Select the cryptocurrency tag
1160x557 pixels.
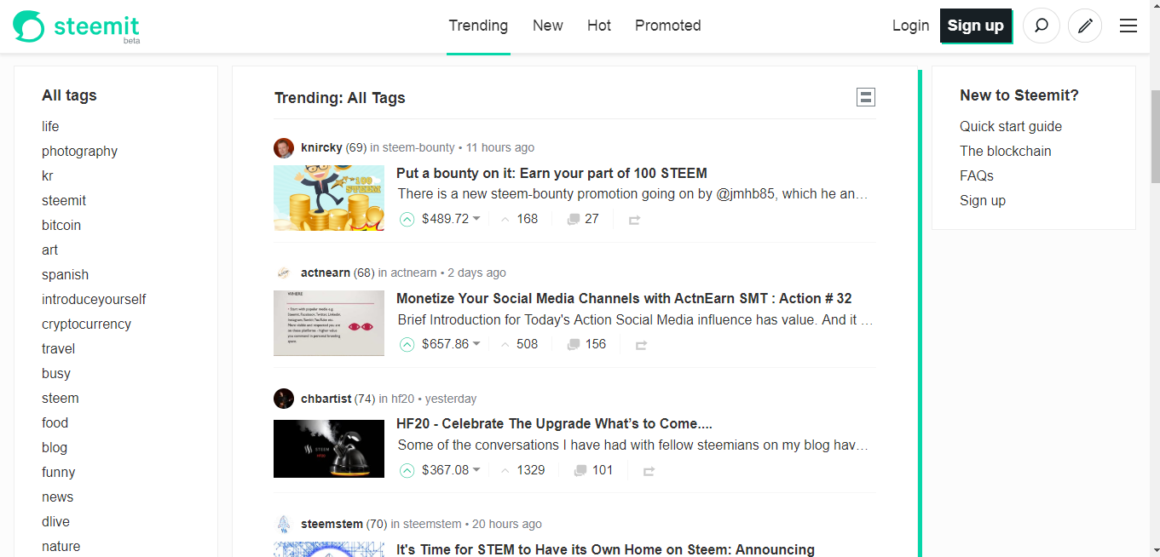tap(87, 324)
